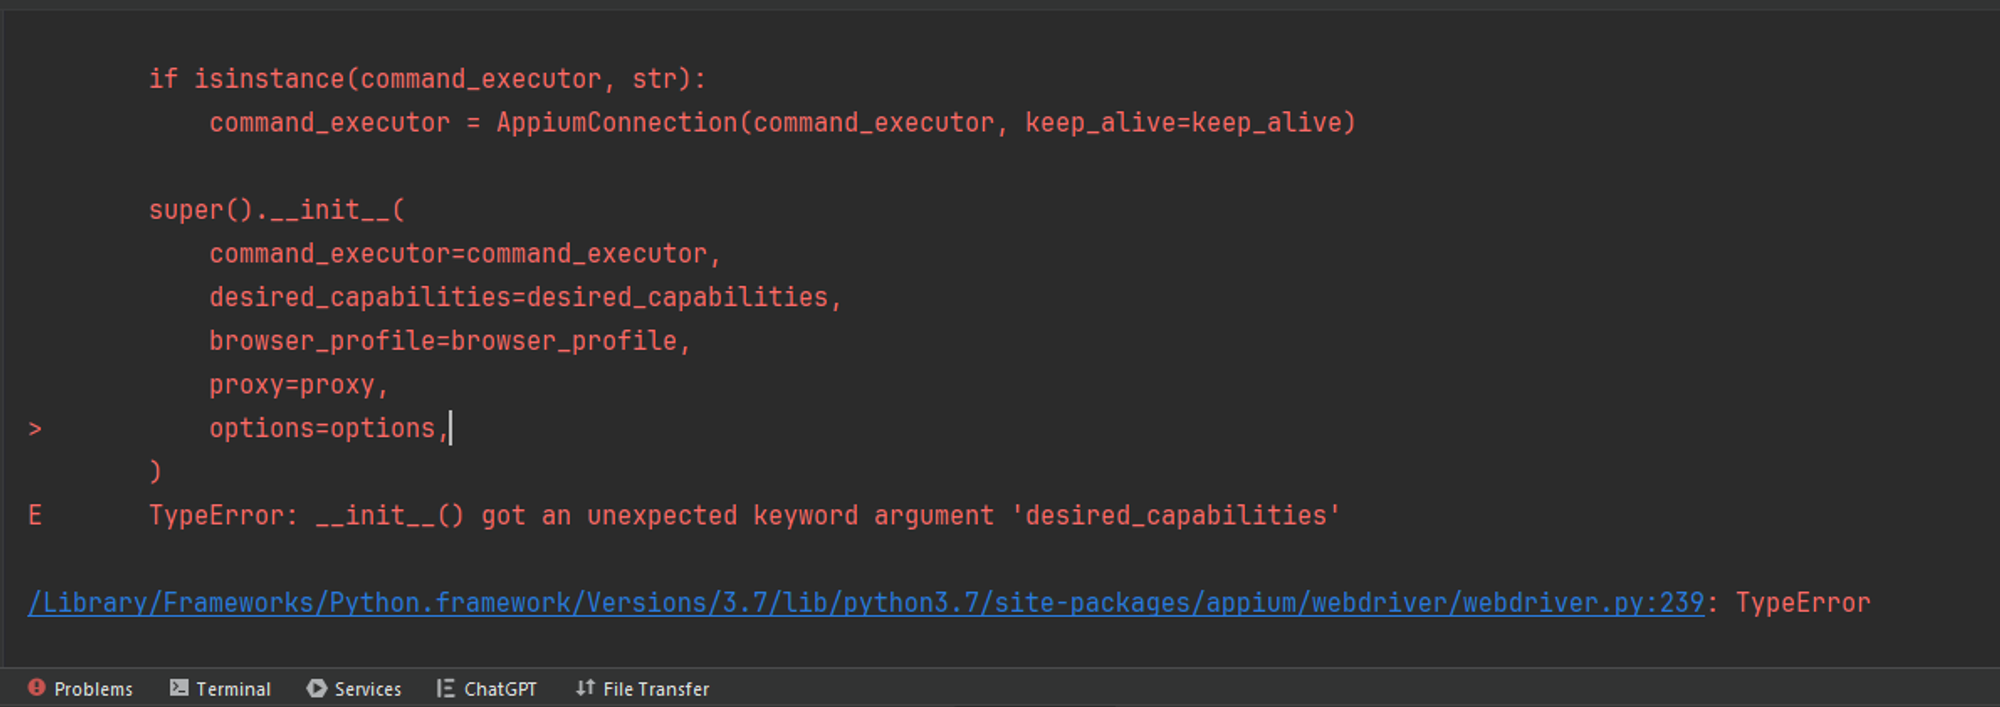This screenshot has width=2000, height=707.
Task: Open the webdriver.py:239 file path link
Action: click(865, 603)
